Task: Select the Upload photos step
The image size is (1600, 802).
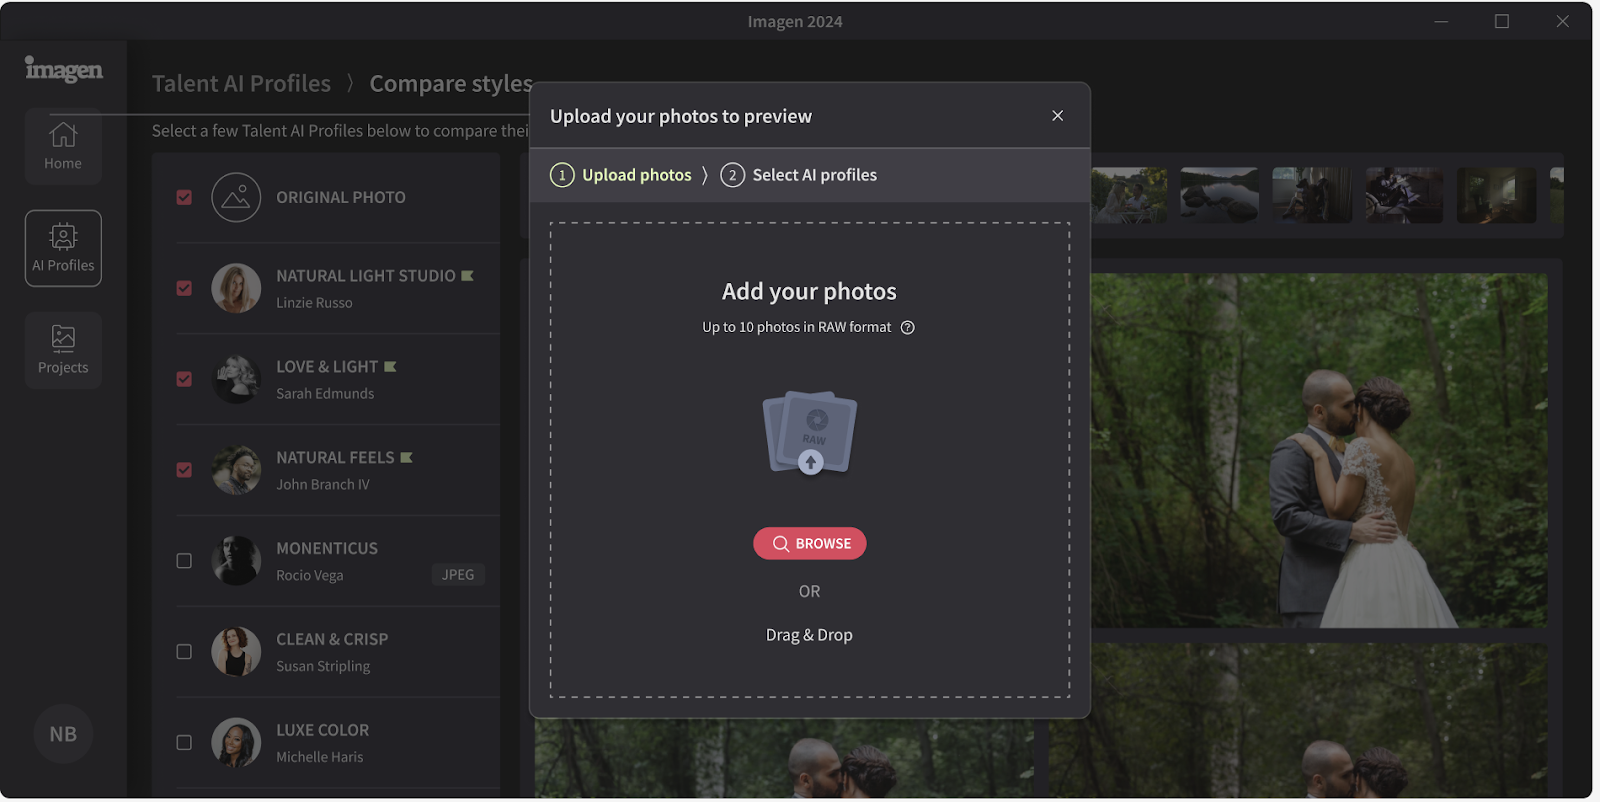Action: (621, 175)
